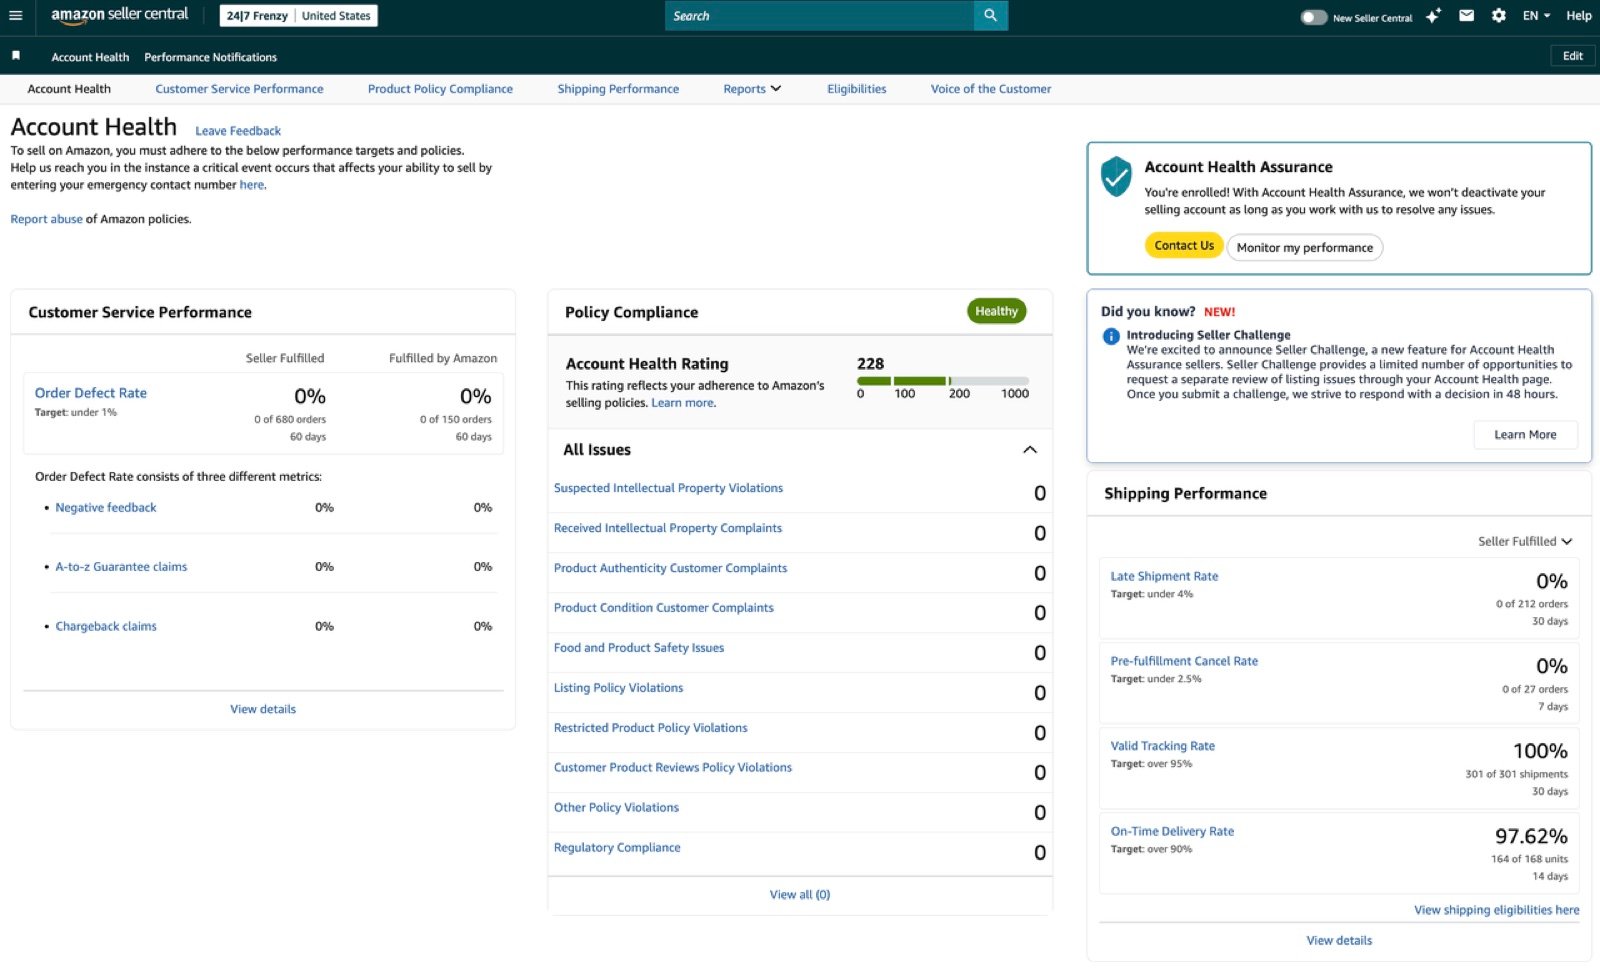Click the Leave Feedback link

coord(238,131)
